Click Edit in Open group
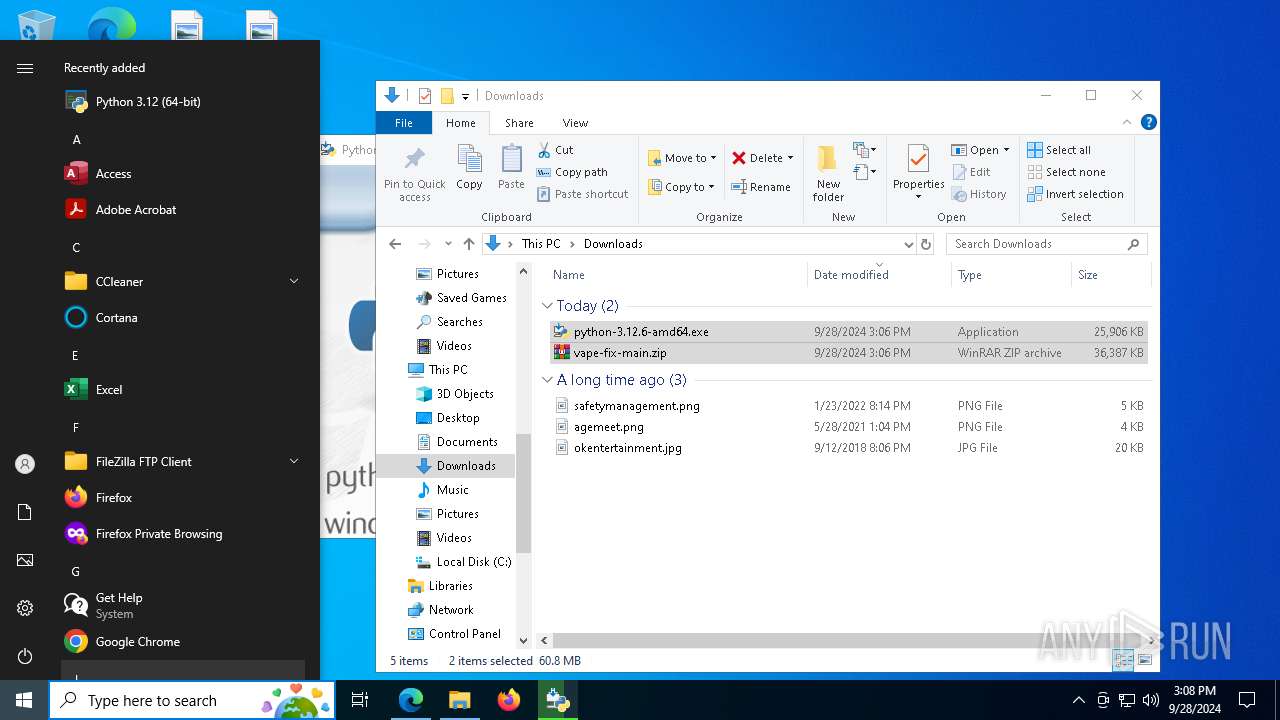The height and width of the screenshot is (720, 1280). (970, 172)
